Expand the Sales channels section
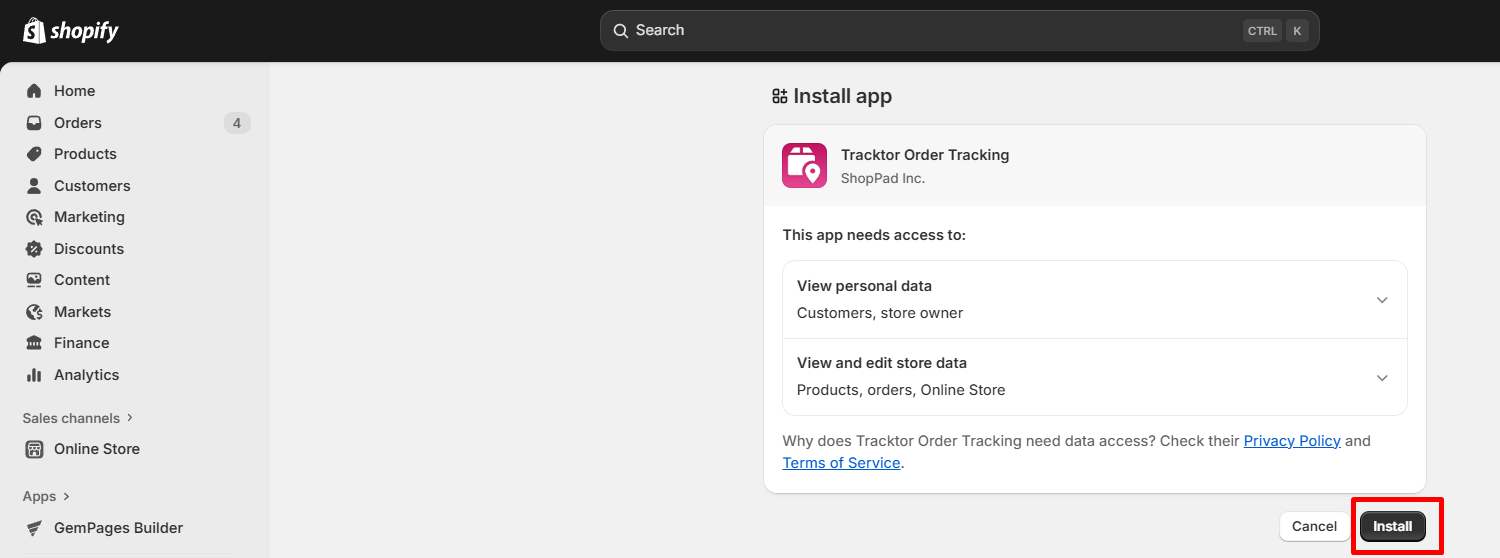Image resolution: width=1500 pixels, height=558 pixels. tap(78, 418)
